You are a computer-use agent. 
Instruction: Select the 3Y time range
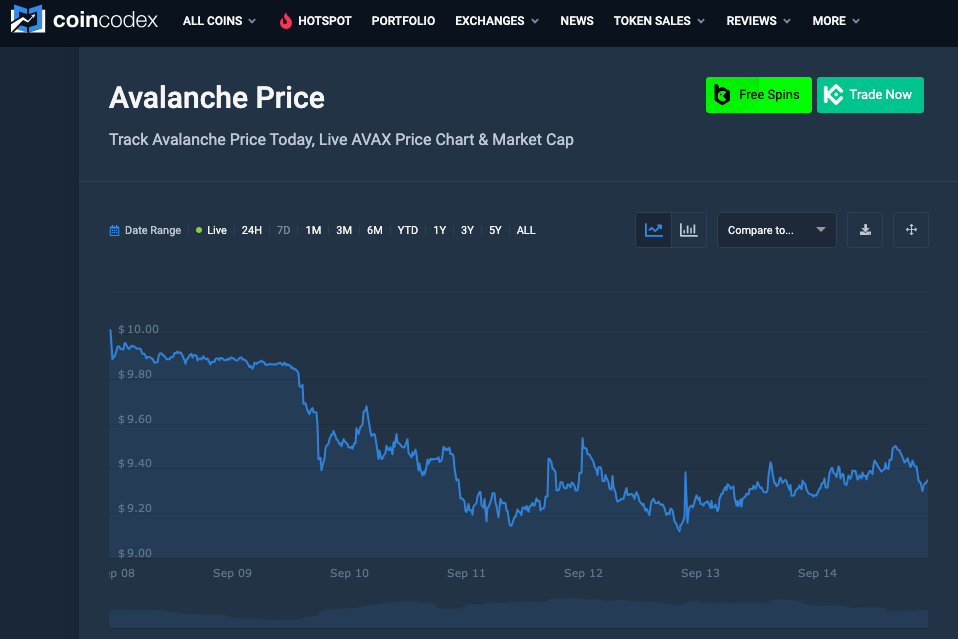tap(467, 230)
